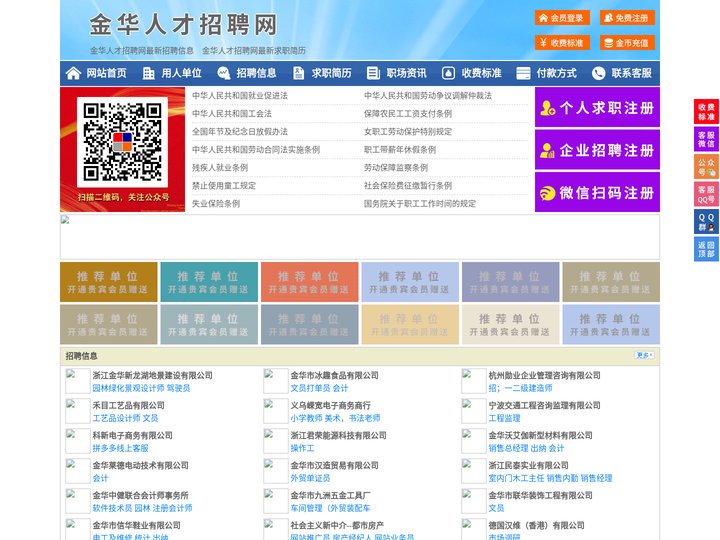Click the phone icon beside 联系客服
Image resolution: width=720 pixels, height=540 pixels.
[x=598, y=73]
